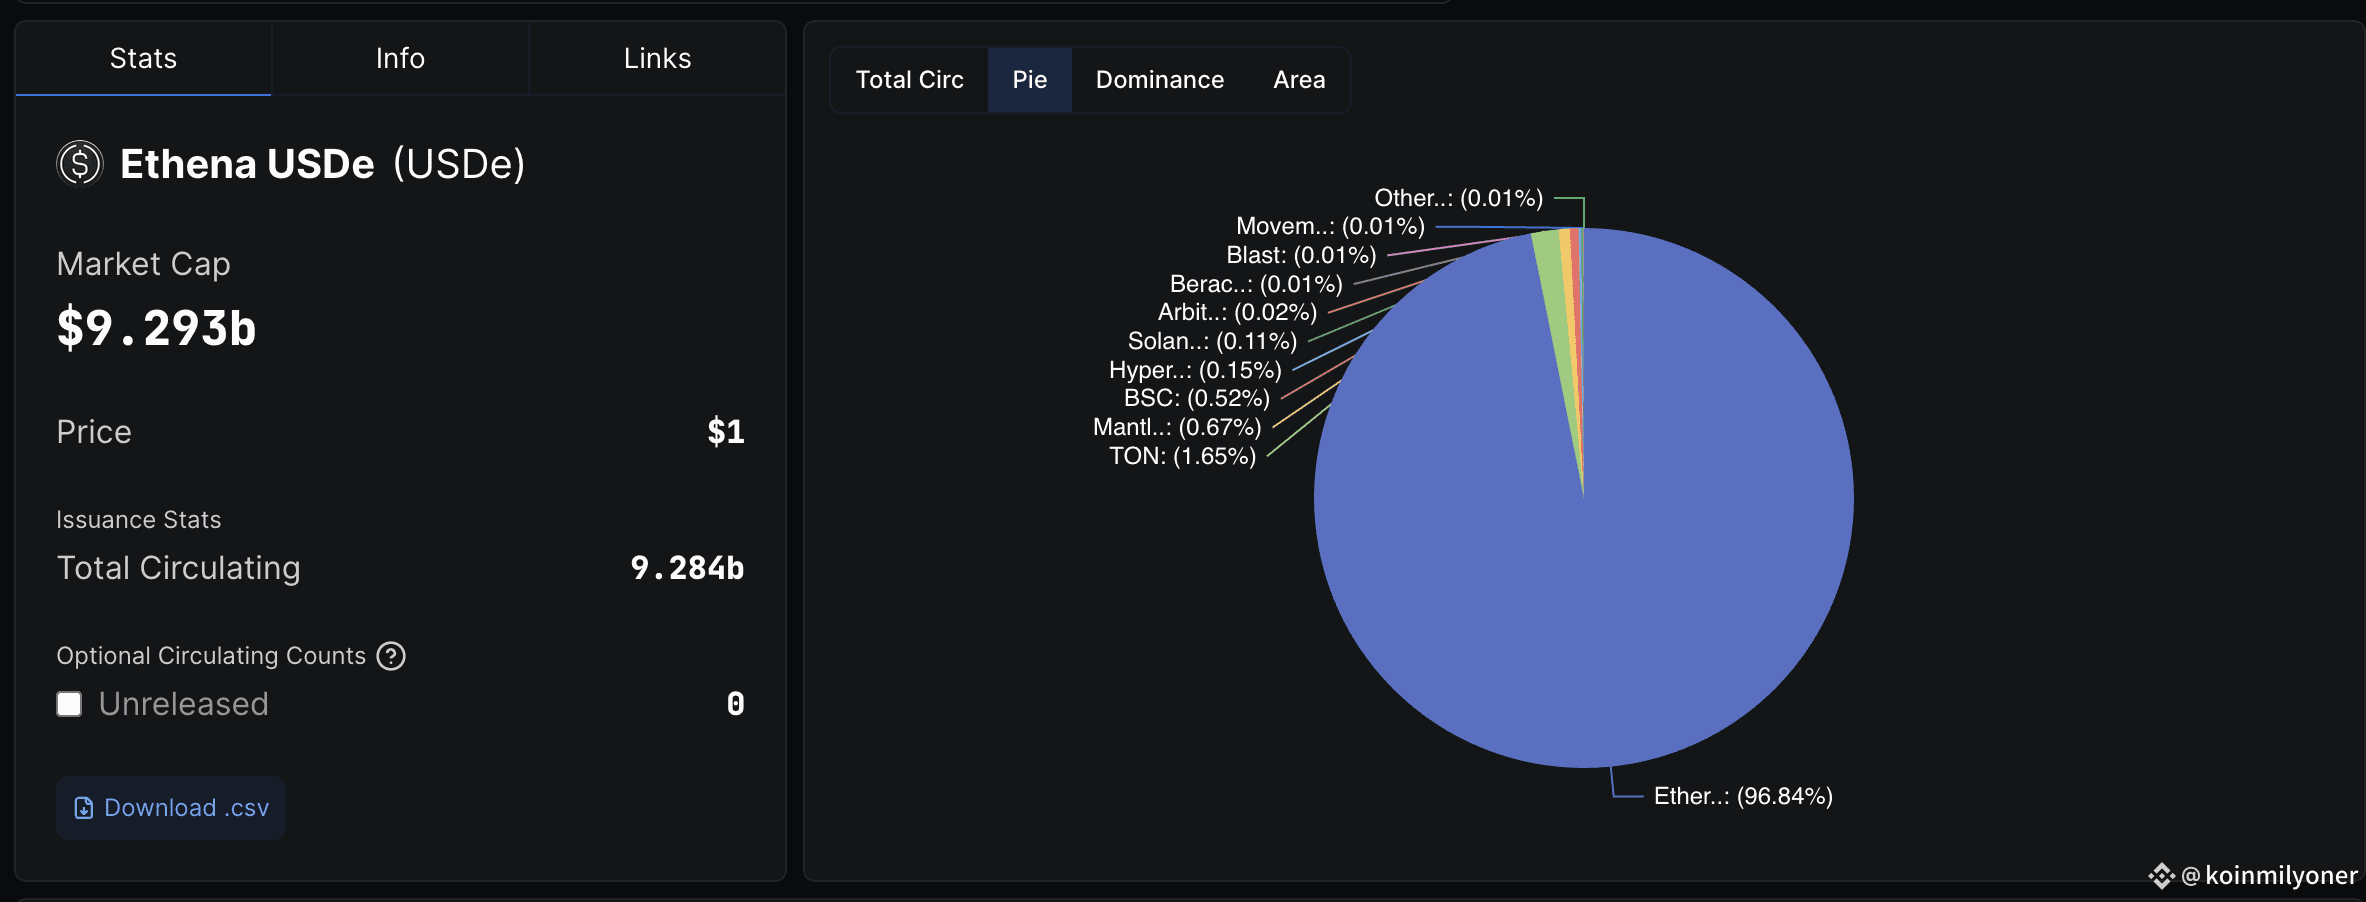Click the Issuance Stats heading
The image size is (2366, 902).
(x=139, y=520)
